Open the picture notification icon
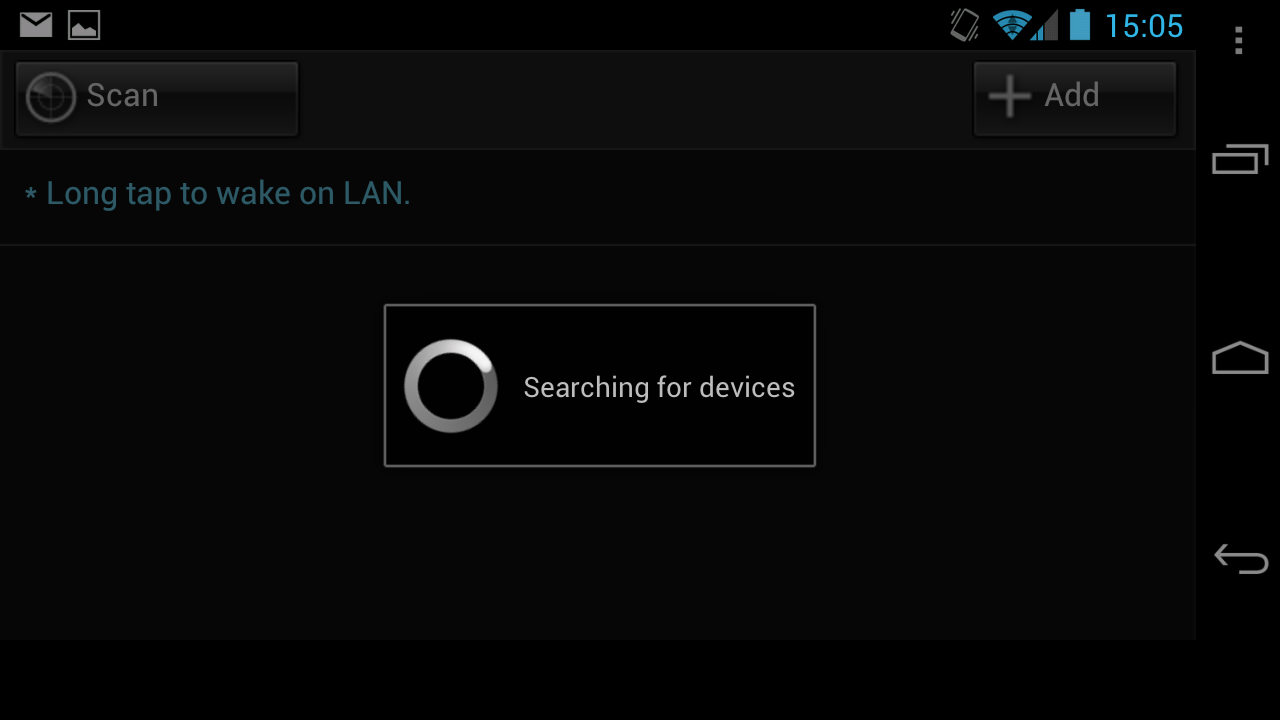The height and width of the screenshot is (720, 1280). pyautogui.click(x=84, y=25)
